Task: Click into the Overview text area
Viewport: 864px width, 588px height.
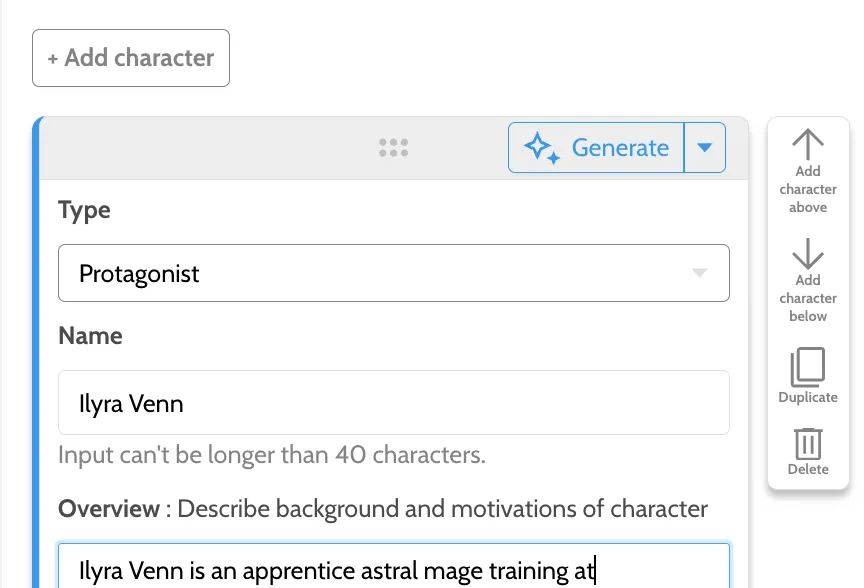Action: tap(394, 570)
